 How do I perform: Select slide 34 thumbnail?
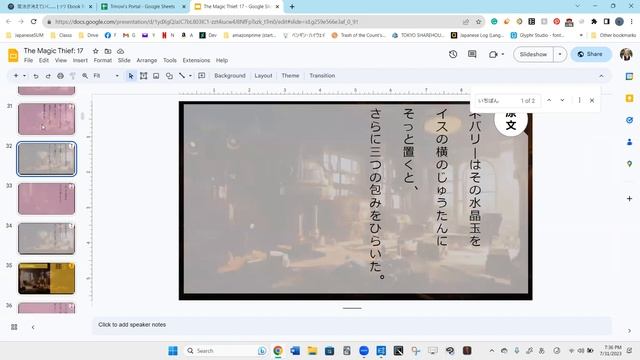click(47, 238)
